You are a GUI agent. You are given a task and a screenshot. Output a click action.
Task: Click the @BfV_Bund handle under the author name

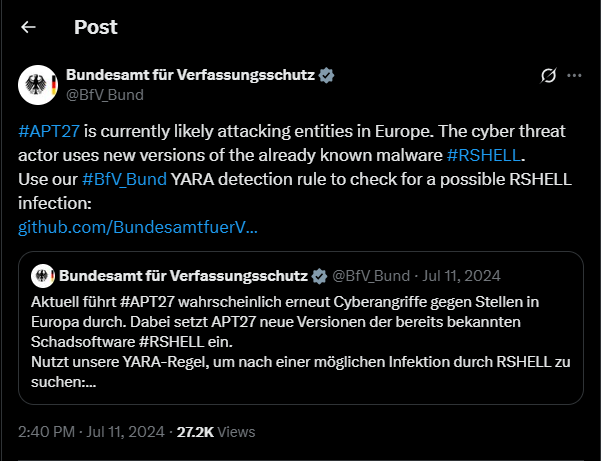coord(105,95)
